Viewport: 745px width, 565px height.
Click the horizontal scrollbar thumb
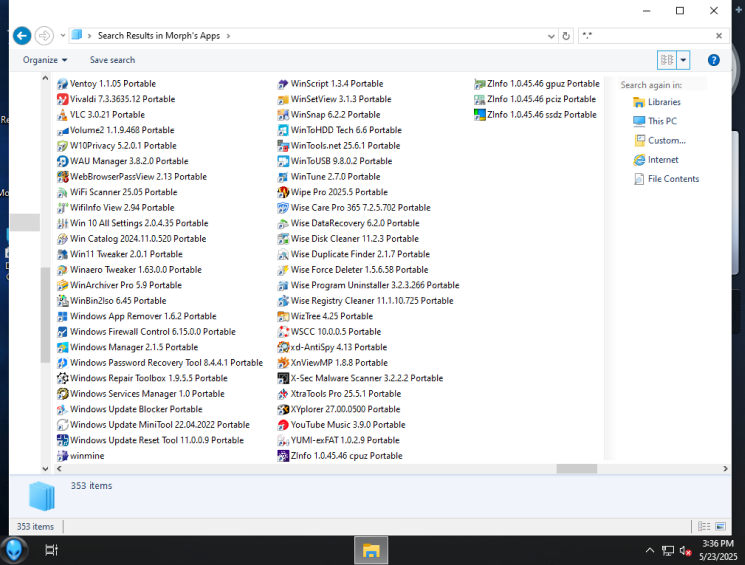(x=576, y=469)
